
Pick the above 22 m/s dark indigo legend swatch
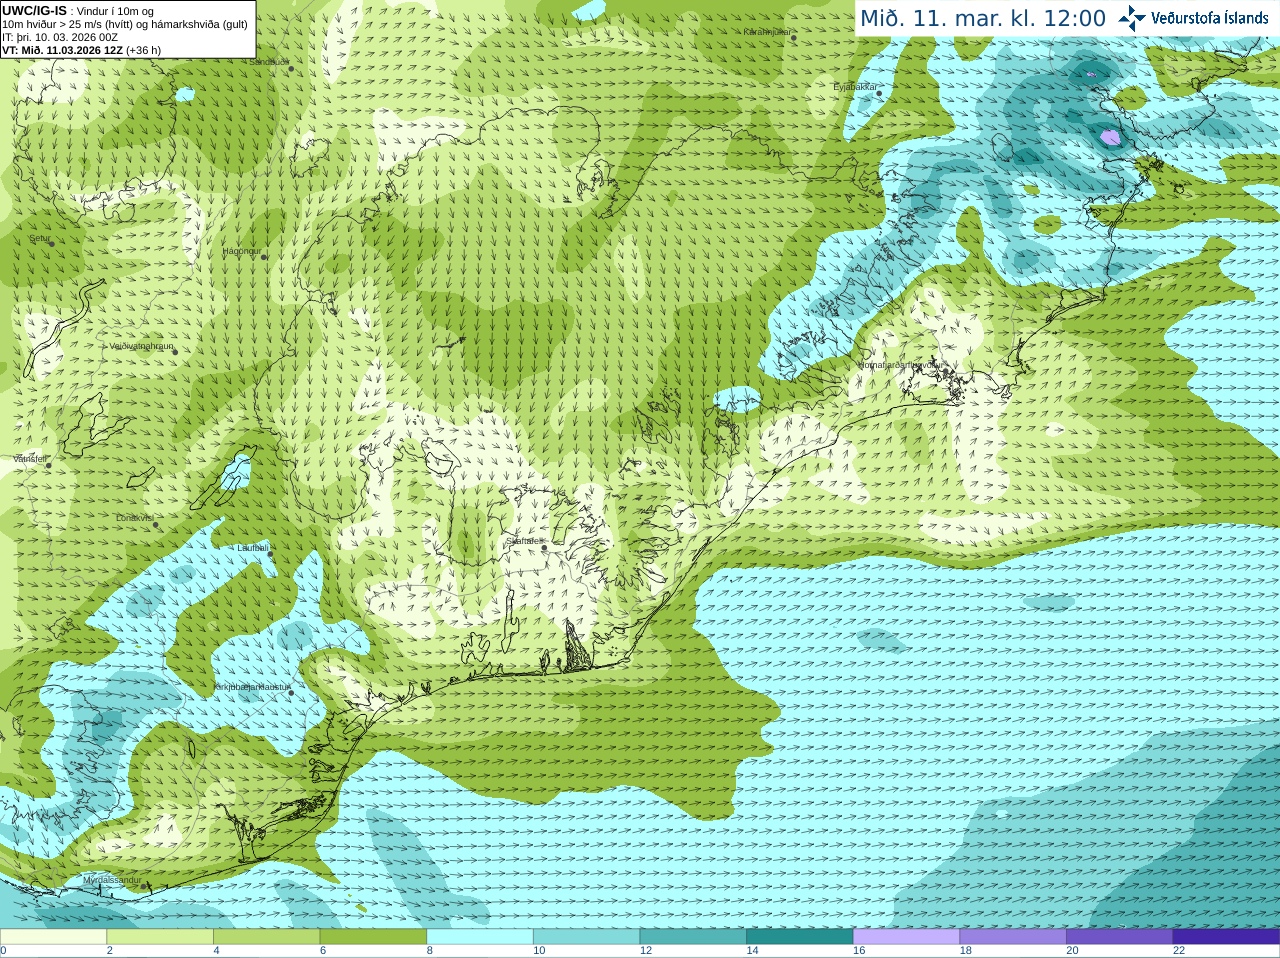(1226, 937)
